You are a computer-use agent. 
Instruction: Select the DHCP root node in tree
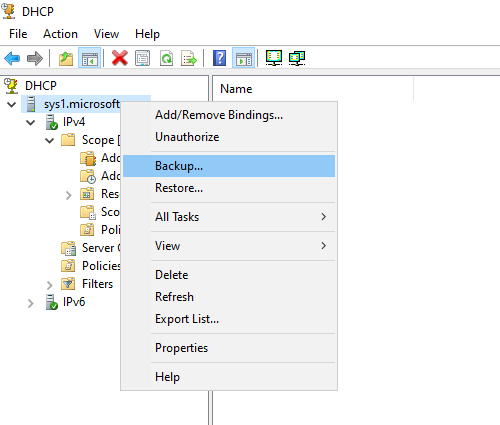41,86
